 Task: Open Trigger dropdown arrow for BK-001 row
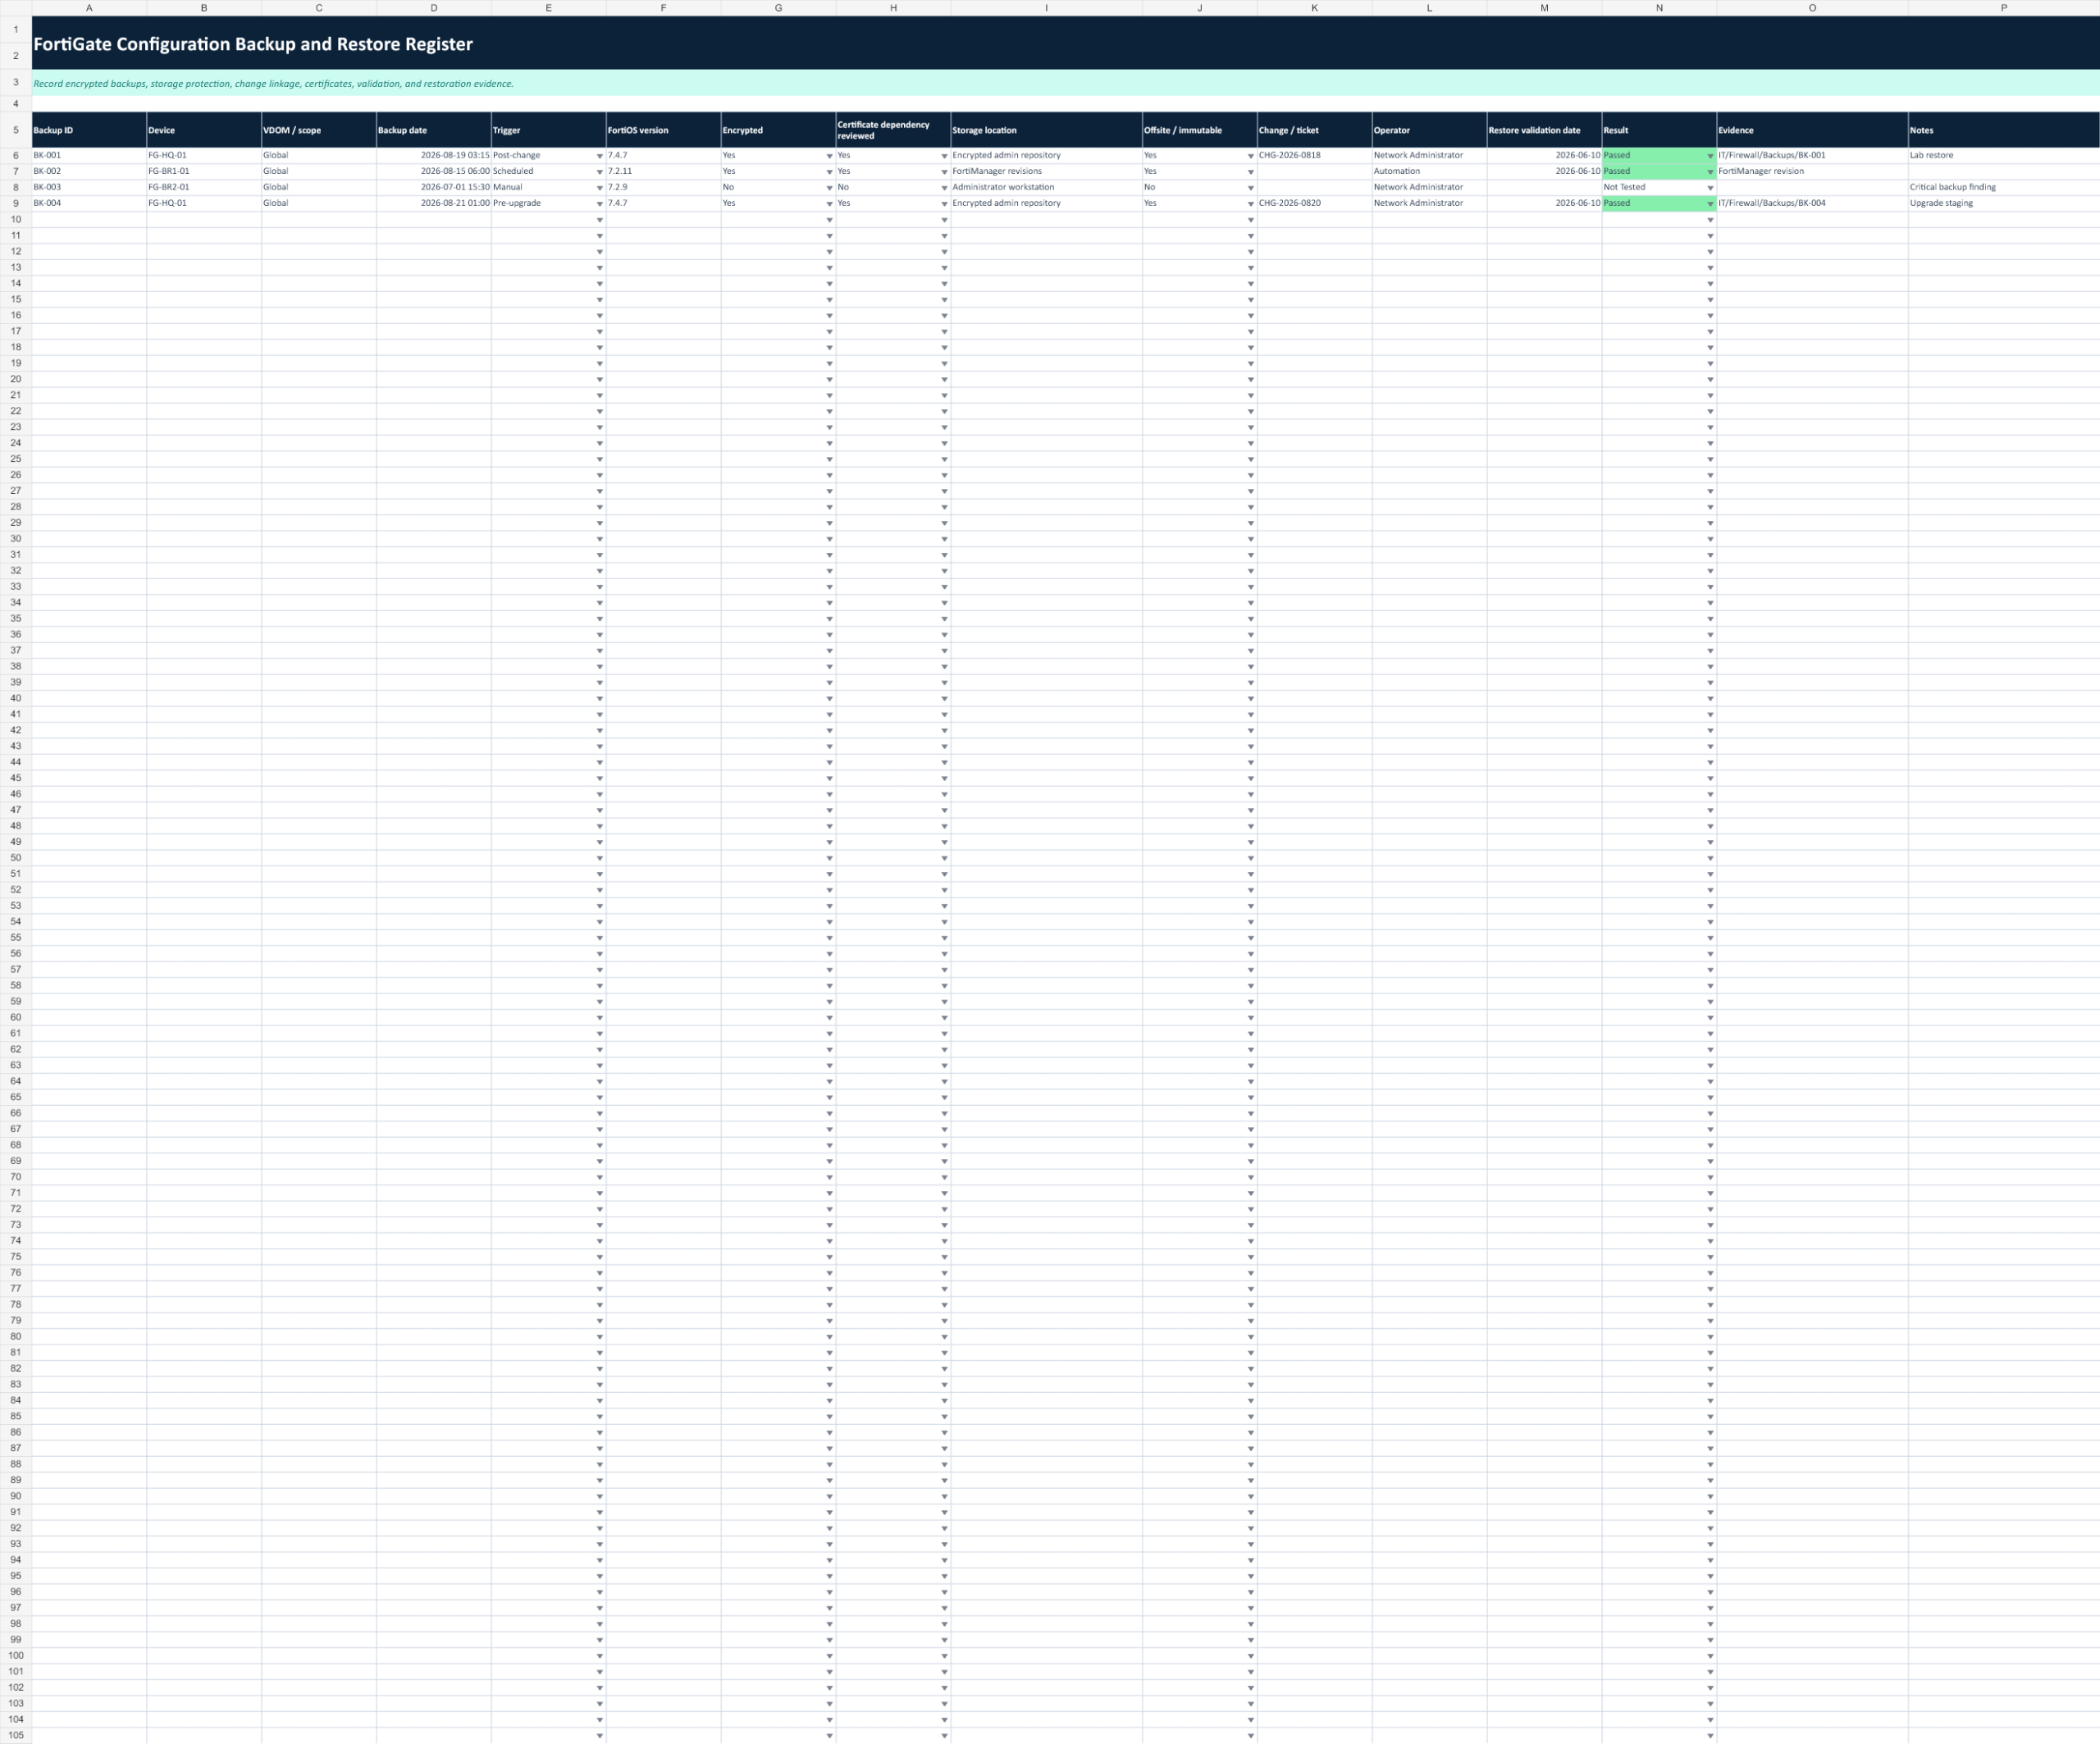pyautogui.click(x=599, y=156)
